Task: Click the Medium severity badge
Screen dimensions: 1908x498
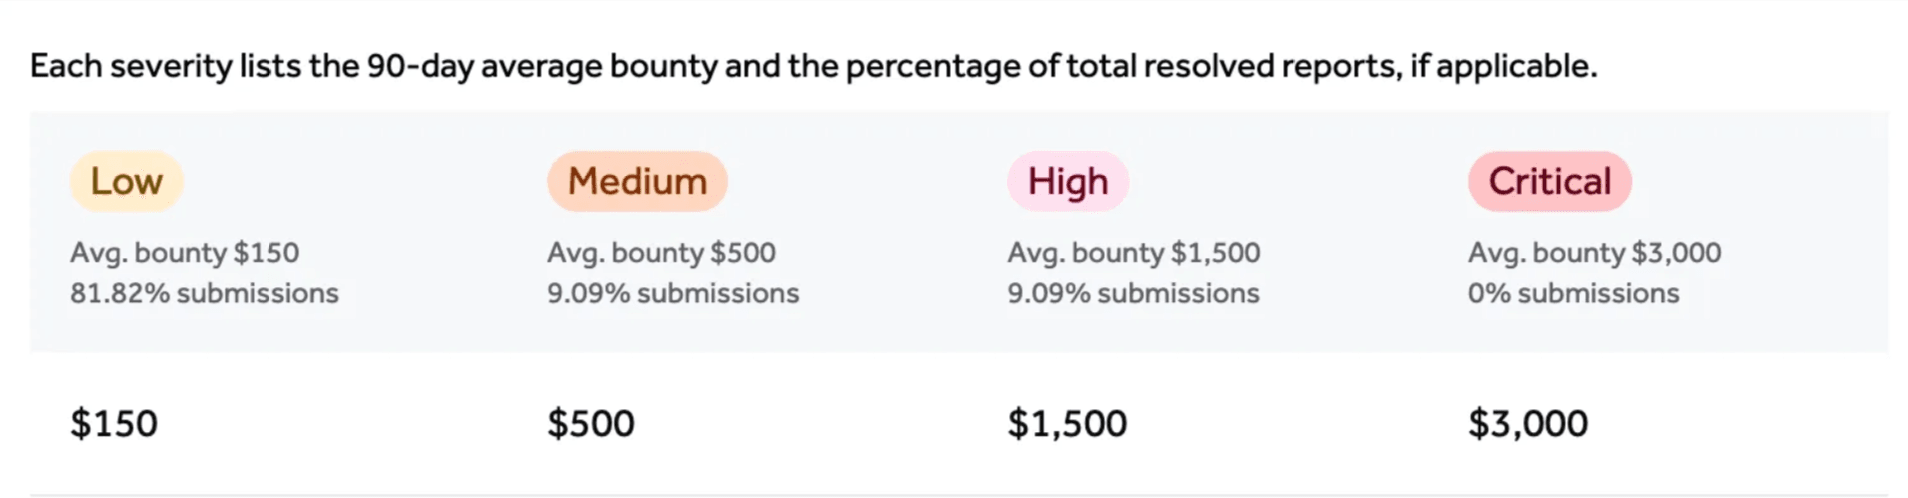Action: [637, 182]
